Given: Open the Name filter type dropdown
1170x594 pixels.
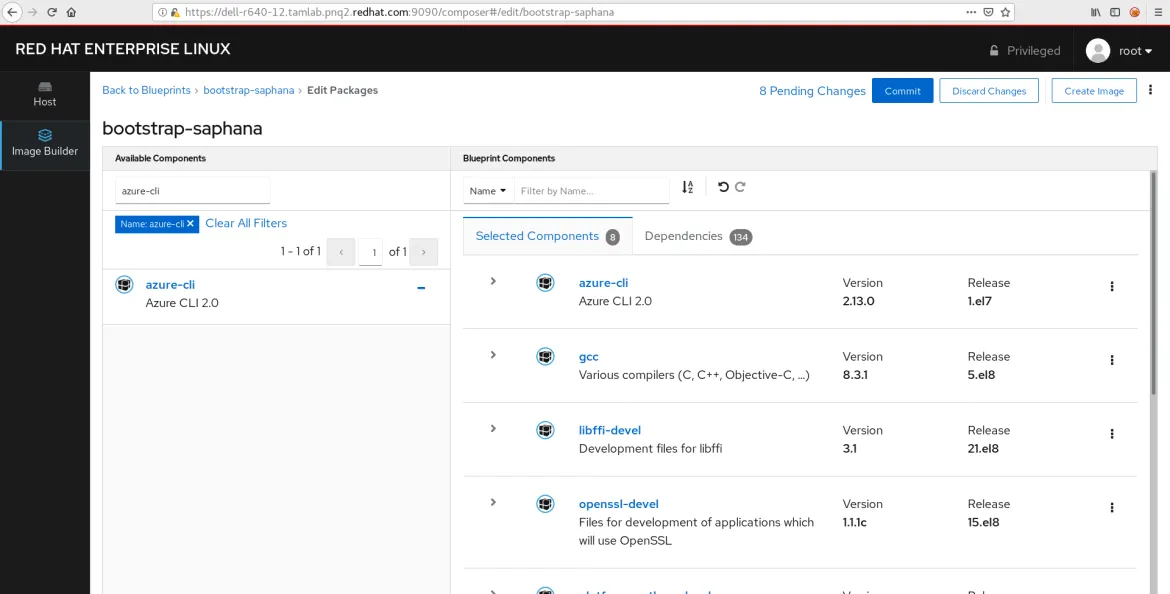Looking at the screenshot, I should coord(488,191).
